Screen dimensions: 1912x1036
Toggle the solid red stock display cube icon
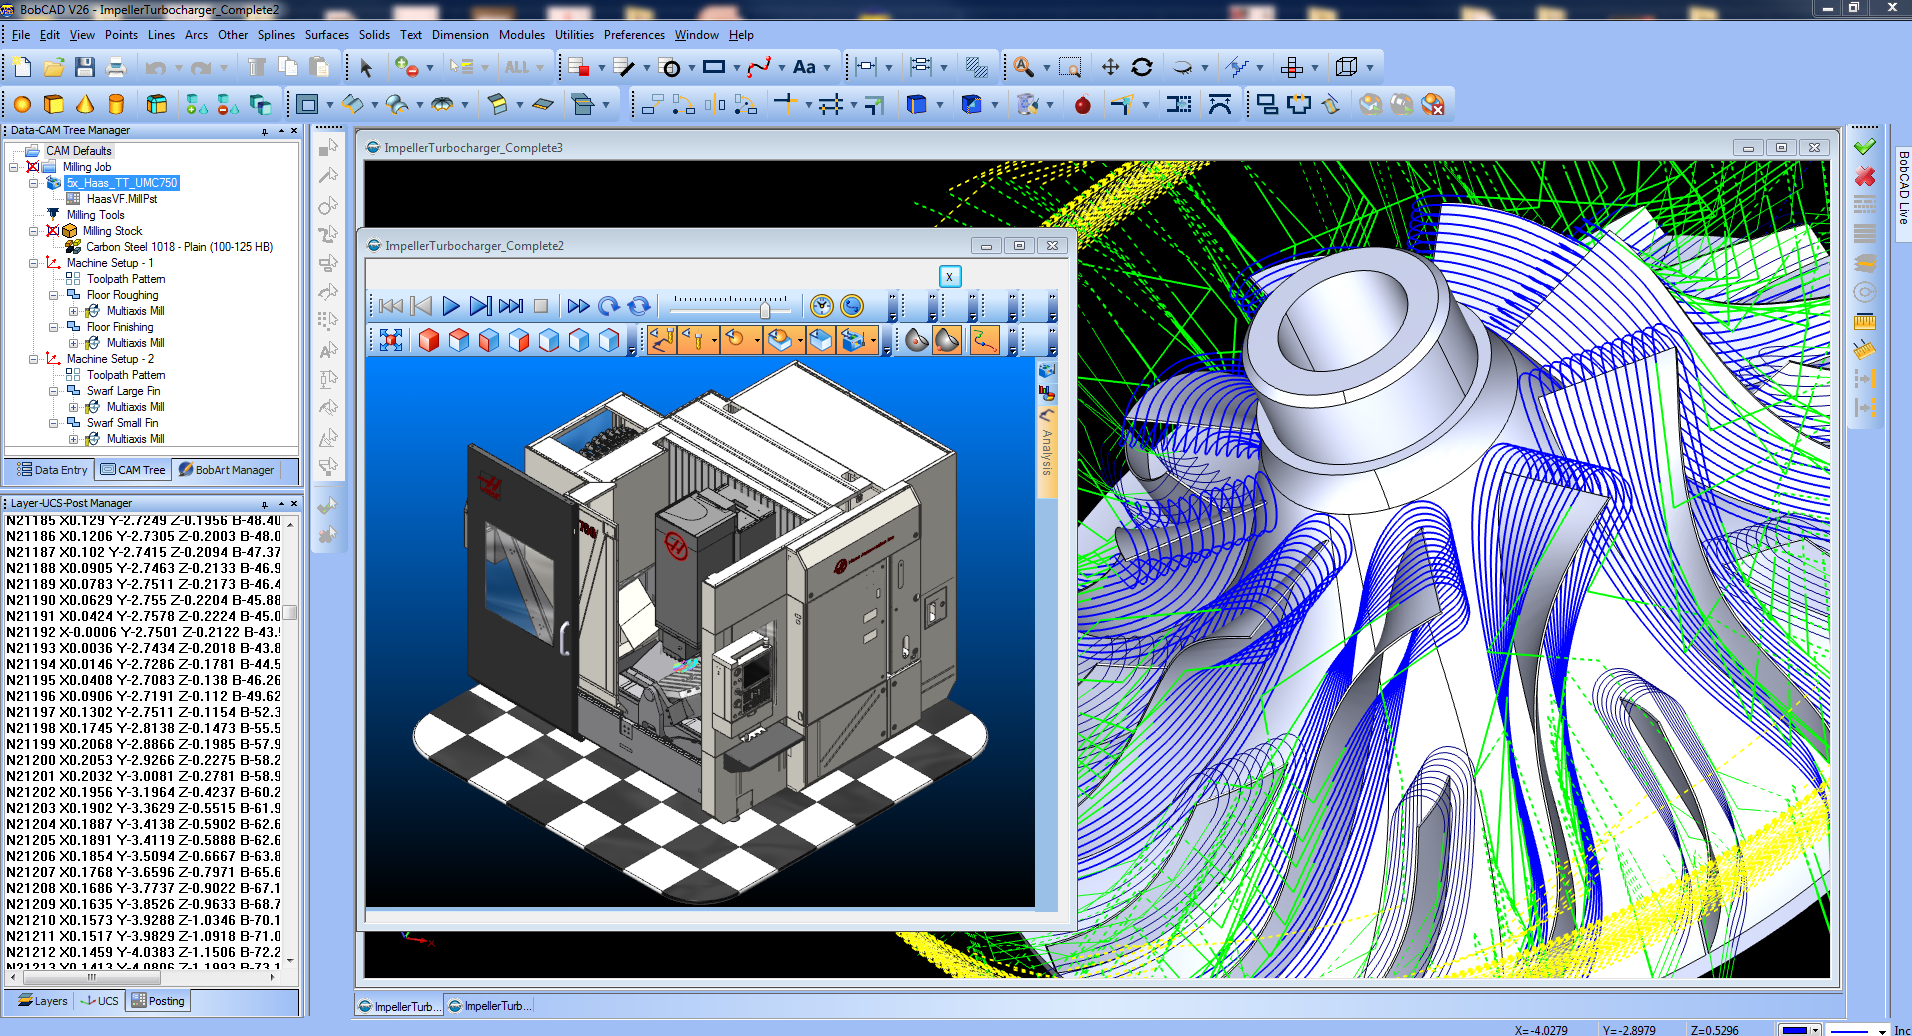coord(429,340)
